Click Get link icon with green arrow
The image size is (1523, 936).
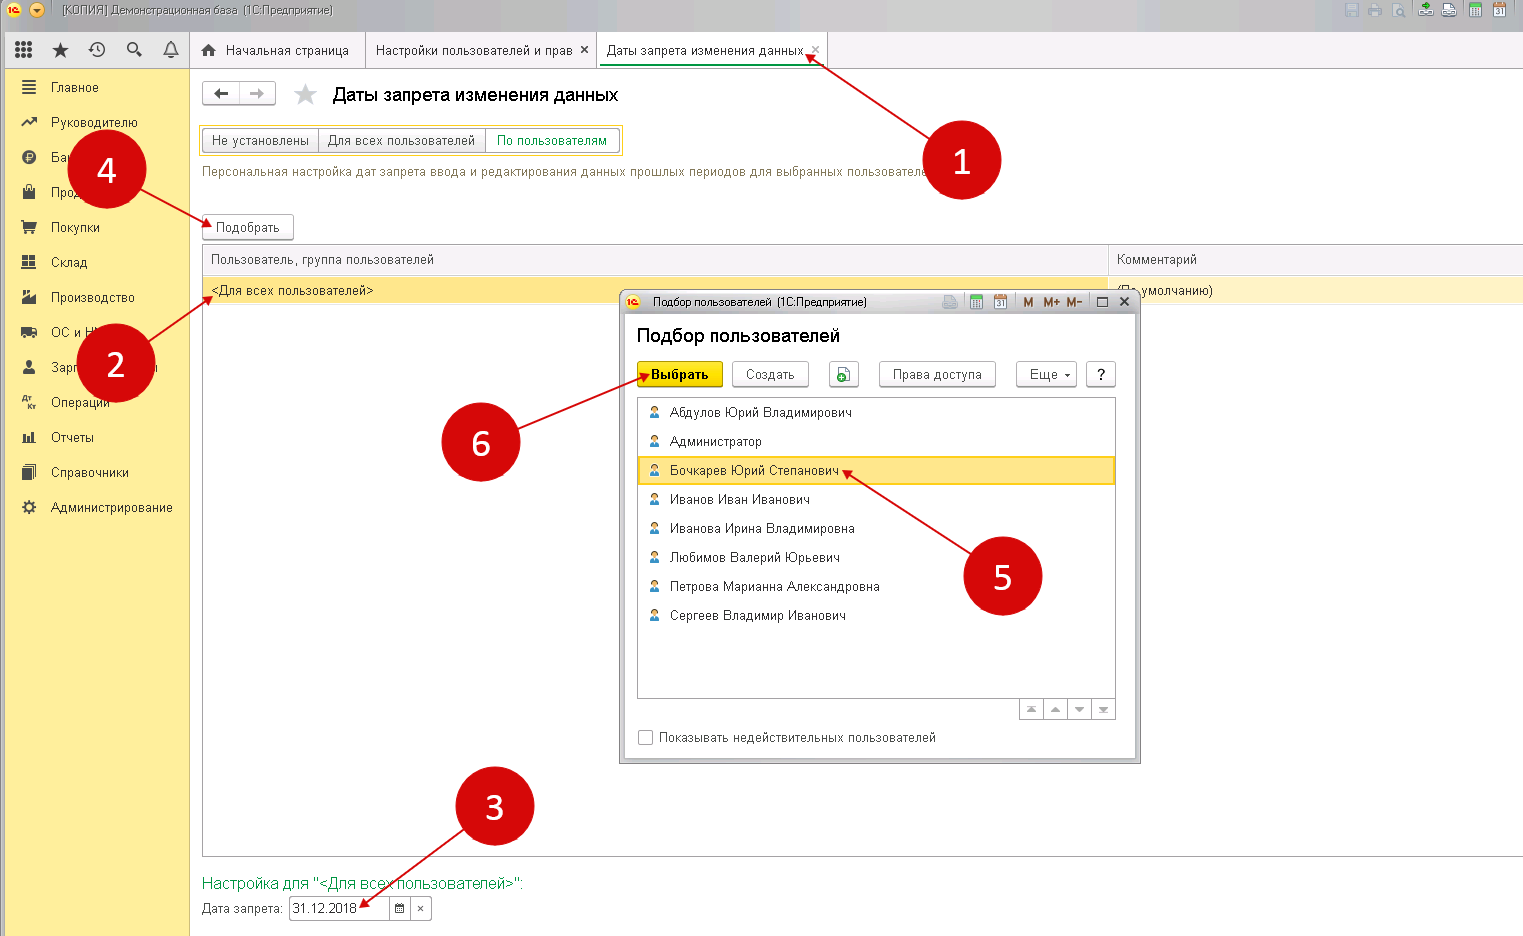click(x=1425, y=10)
